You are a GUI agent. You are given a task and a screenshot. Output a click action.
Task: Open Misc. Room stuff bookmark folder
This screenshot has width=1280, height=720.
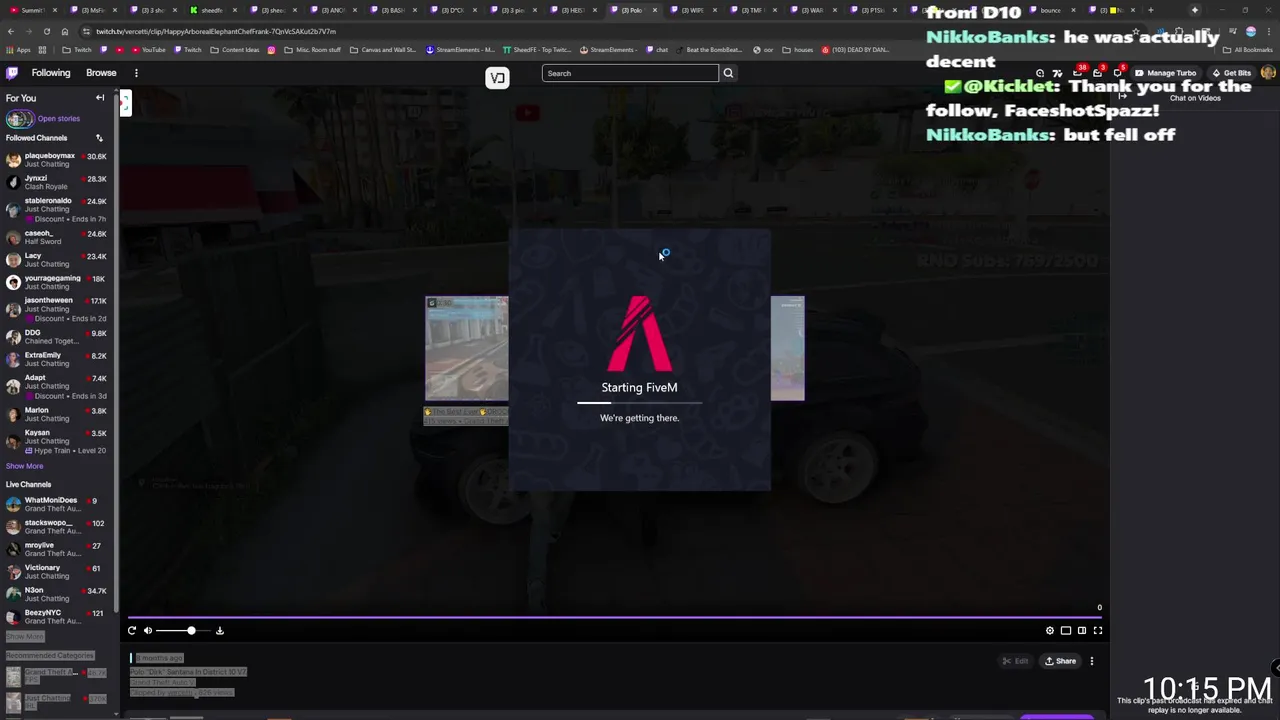click(312, 50)
